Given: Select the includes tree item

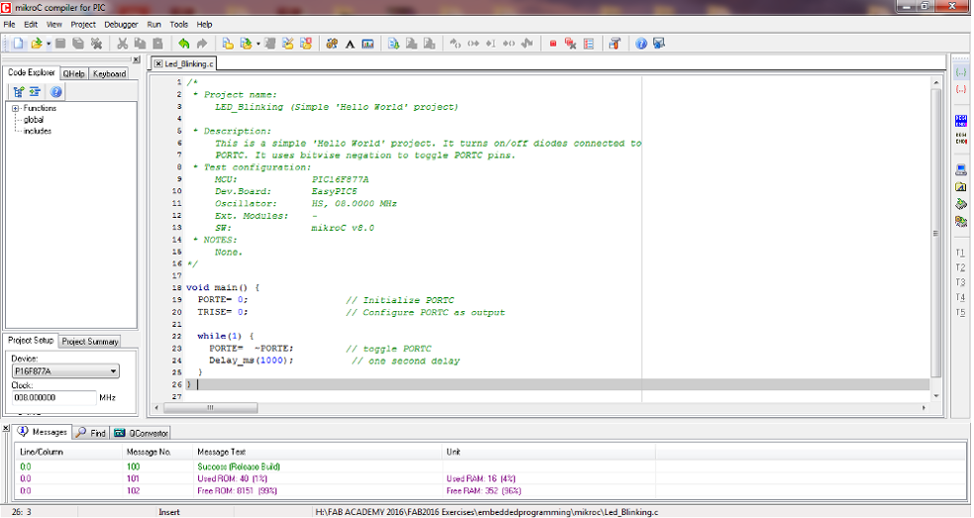Looking at the screenshot, I should [x=37, y=131].
